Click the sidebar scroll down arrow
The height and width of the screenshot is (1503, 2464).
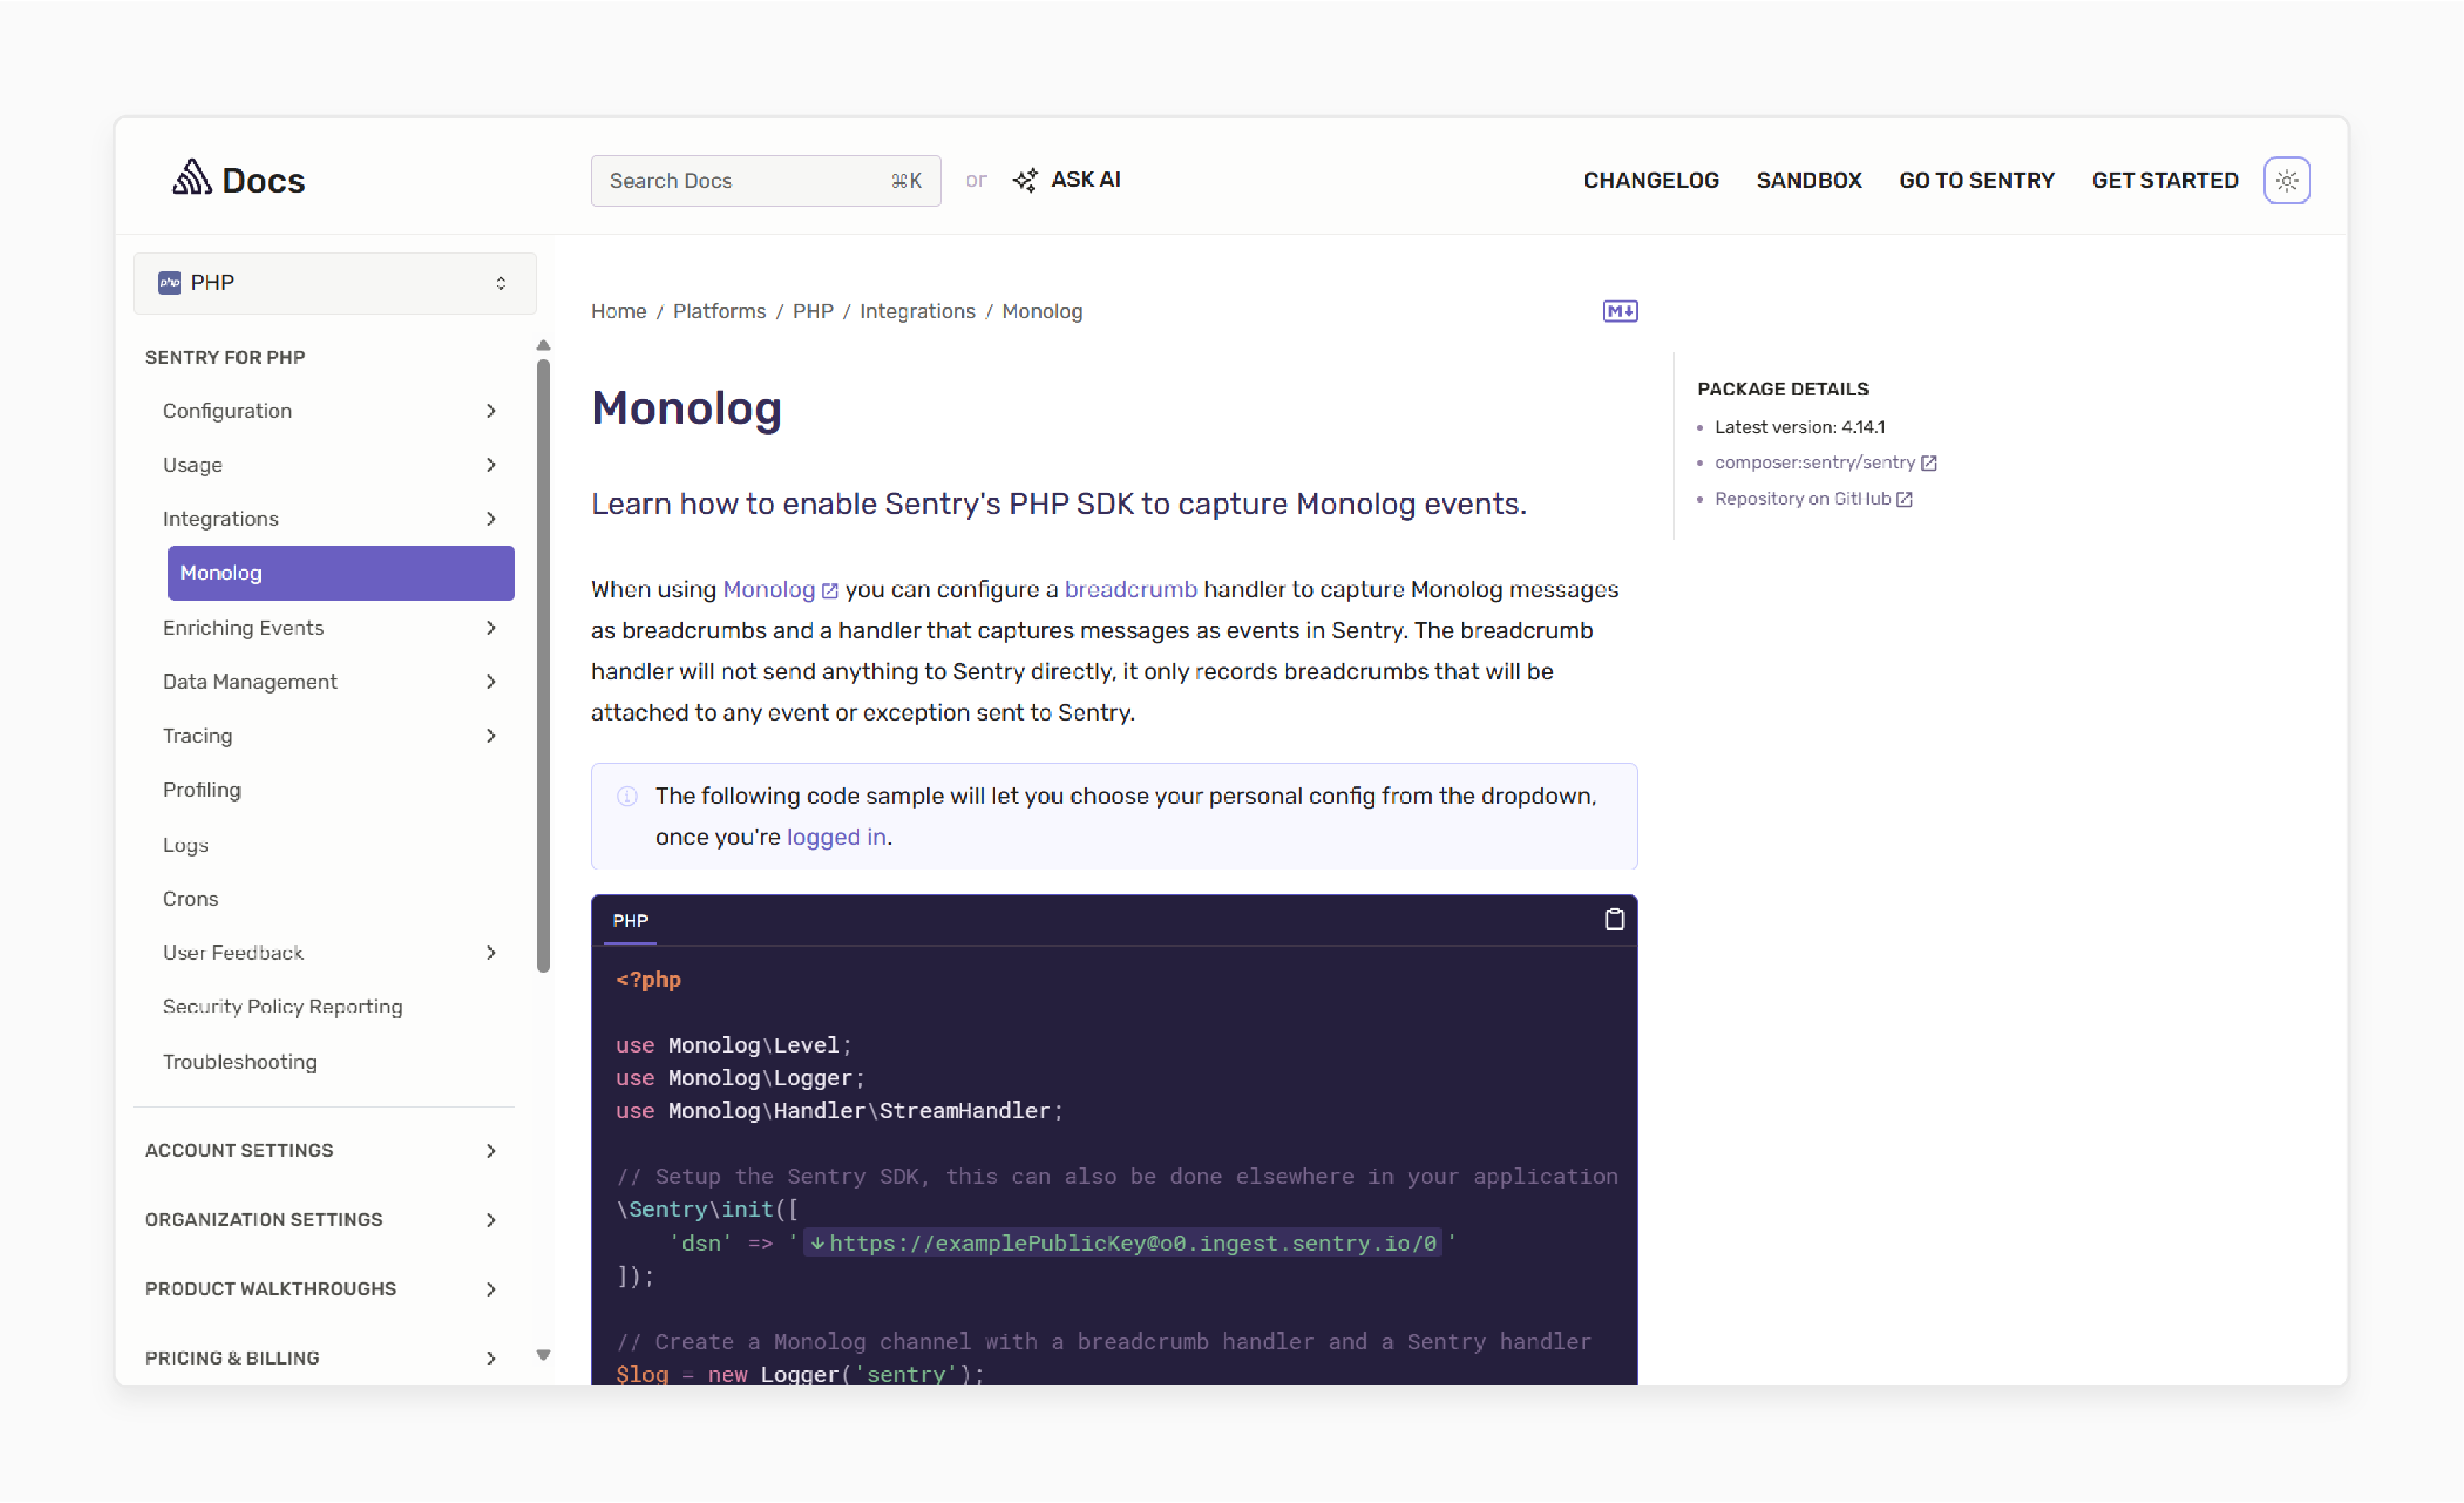coord(543,1355)
